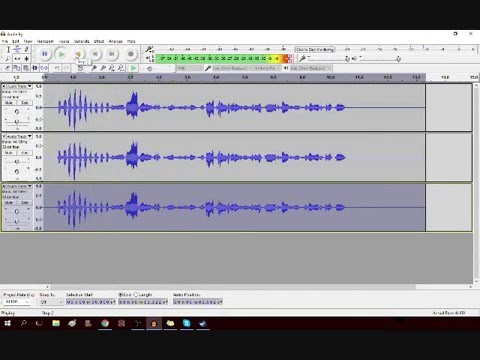480x360 pixels.
Task: Select the Length radio button
Action: pyautogui.click(x=136, y=295)
